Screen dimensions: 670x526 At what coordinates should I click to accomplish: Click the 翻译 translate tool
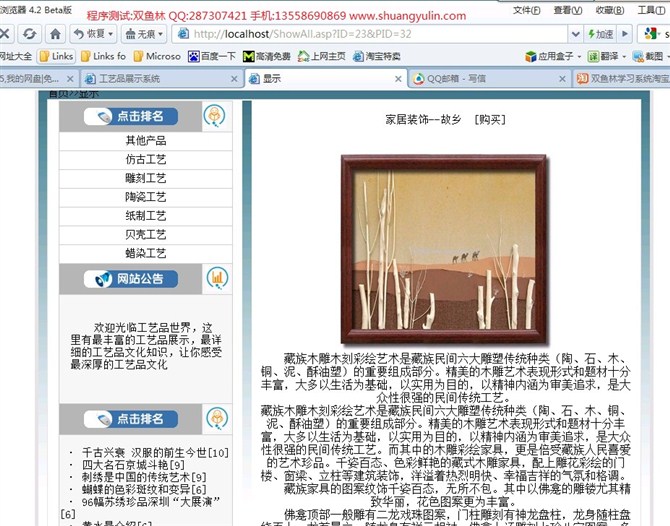[603, 56]
